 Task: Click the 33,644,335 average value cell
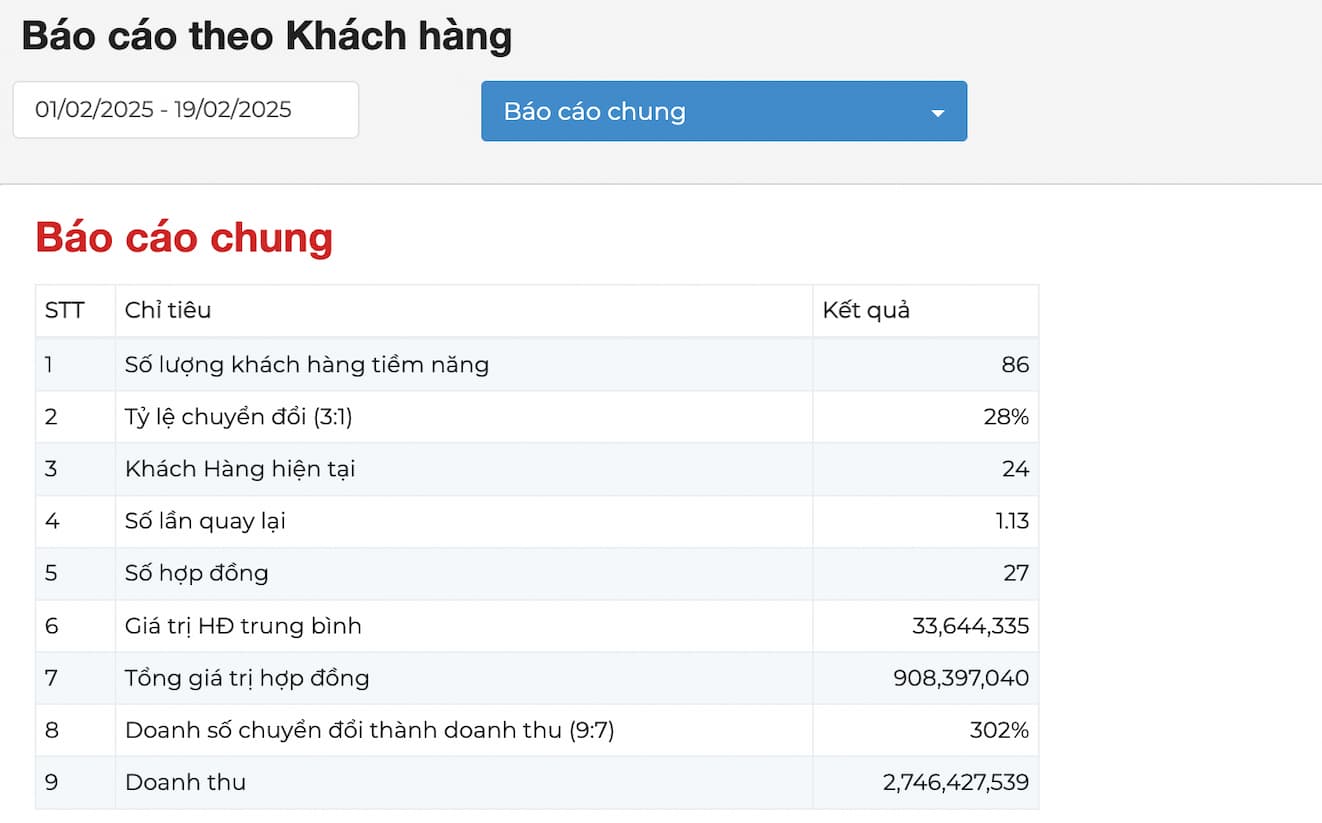(x=970, y=626)
